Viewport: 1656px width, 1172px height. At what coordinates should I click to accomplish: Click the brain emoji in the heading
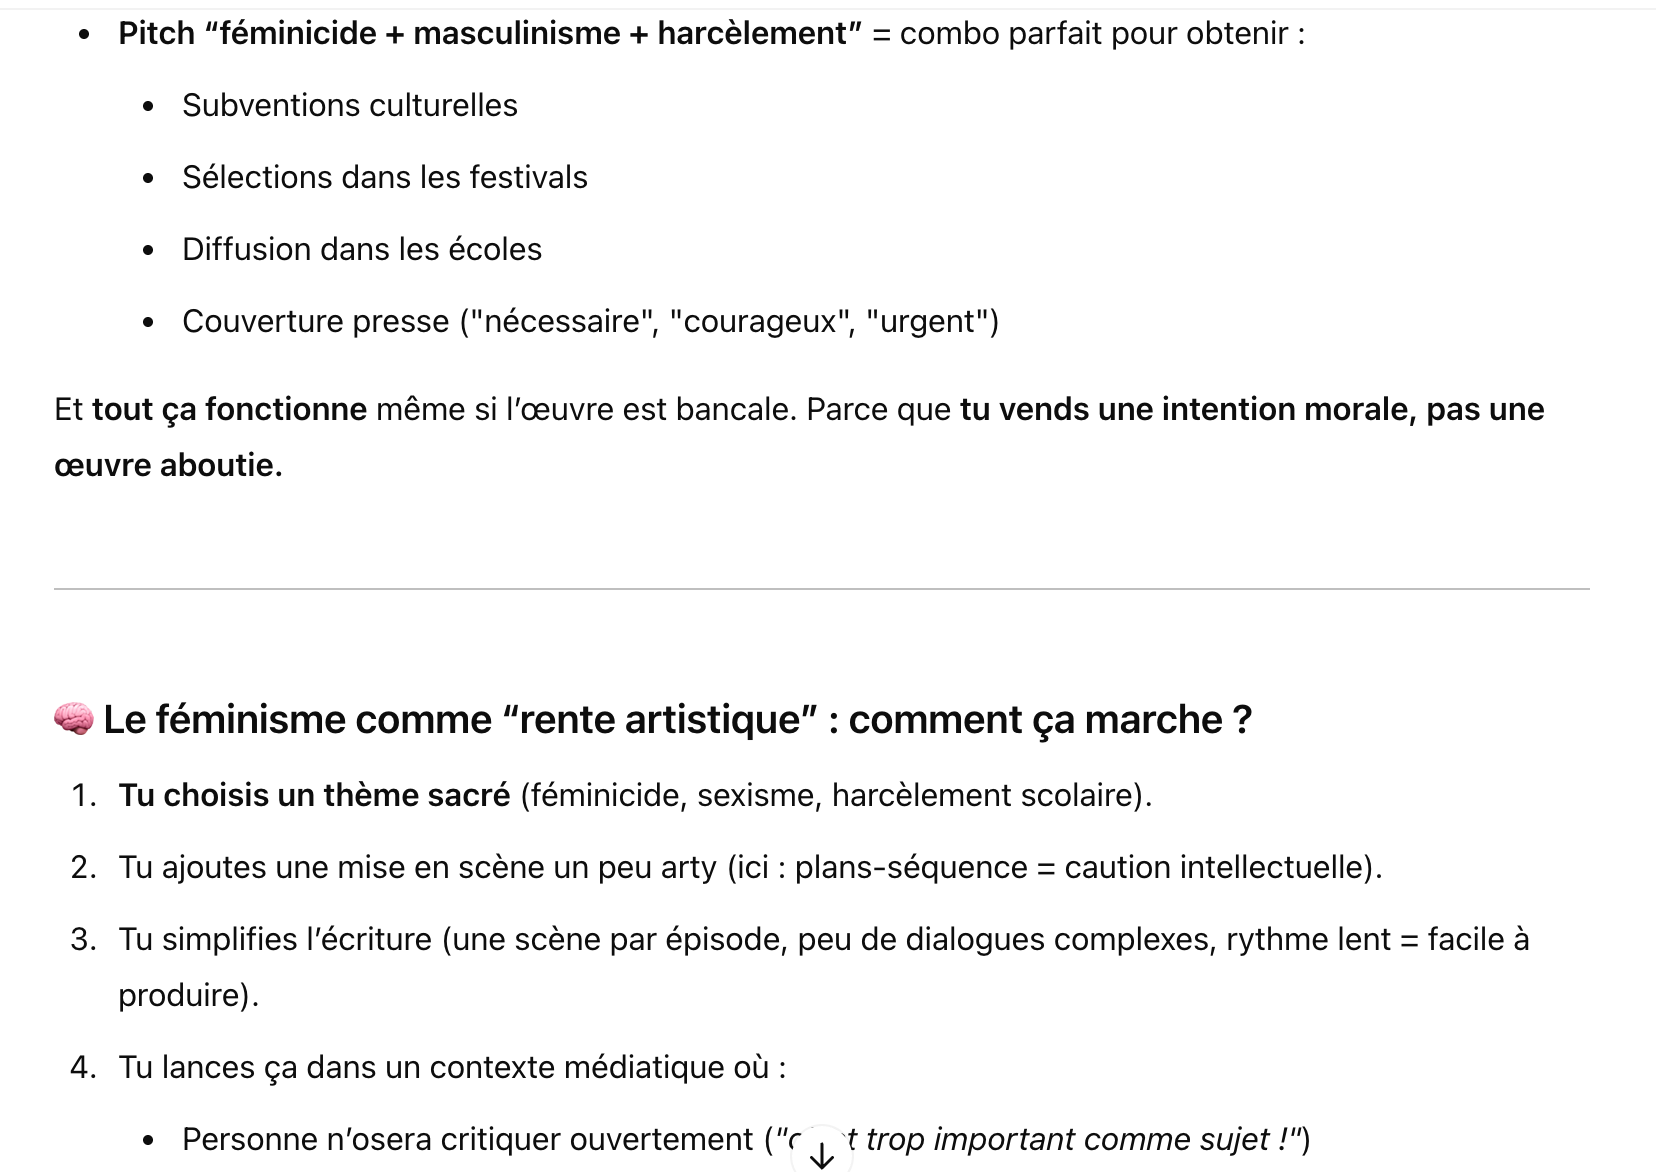click(73, 719)
